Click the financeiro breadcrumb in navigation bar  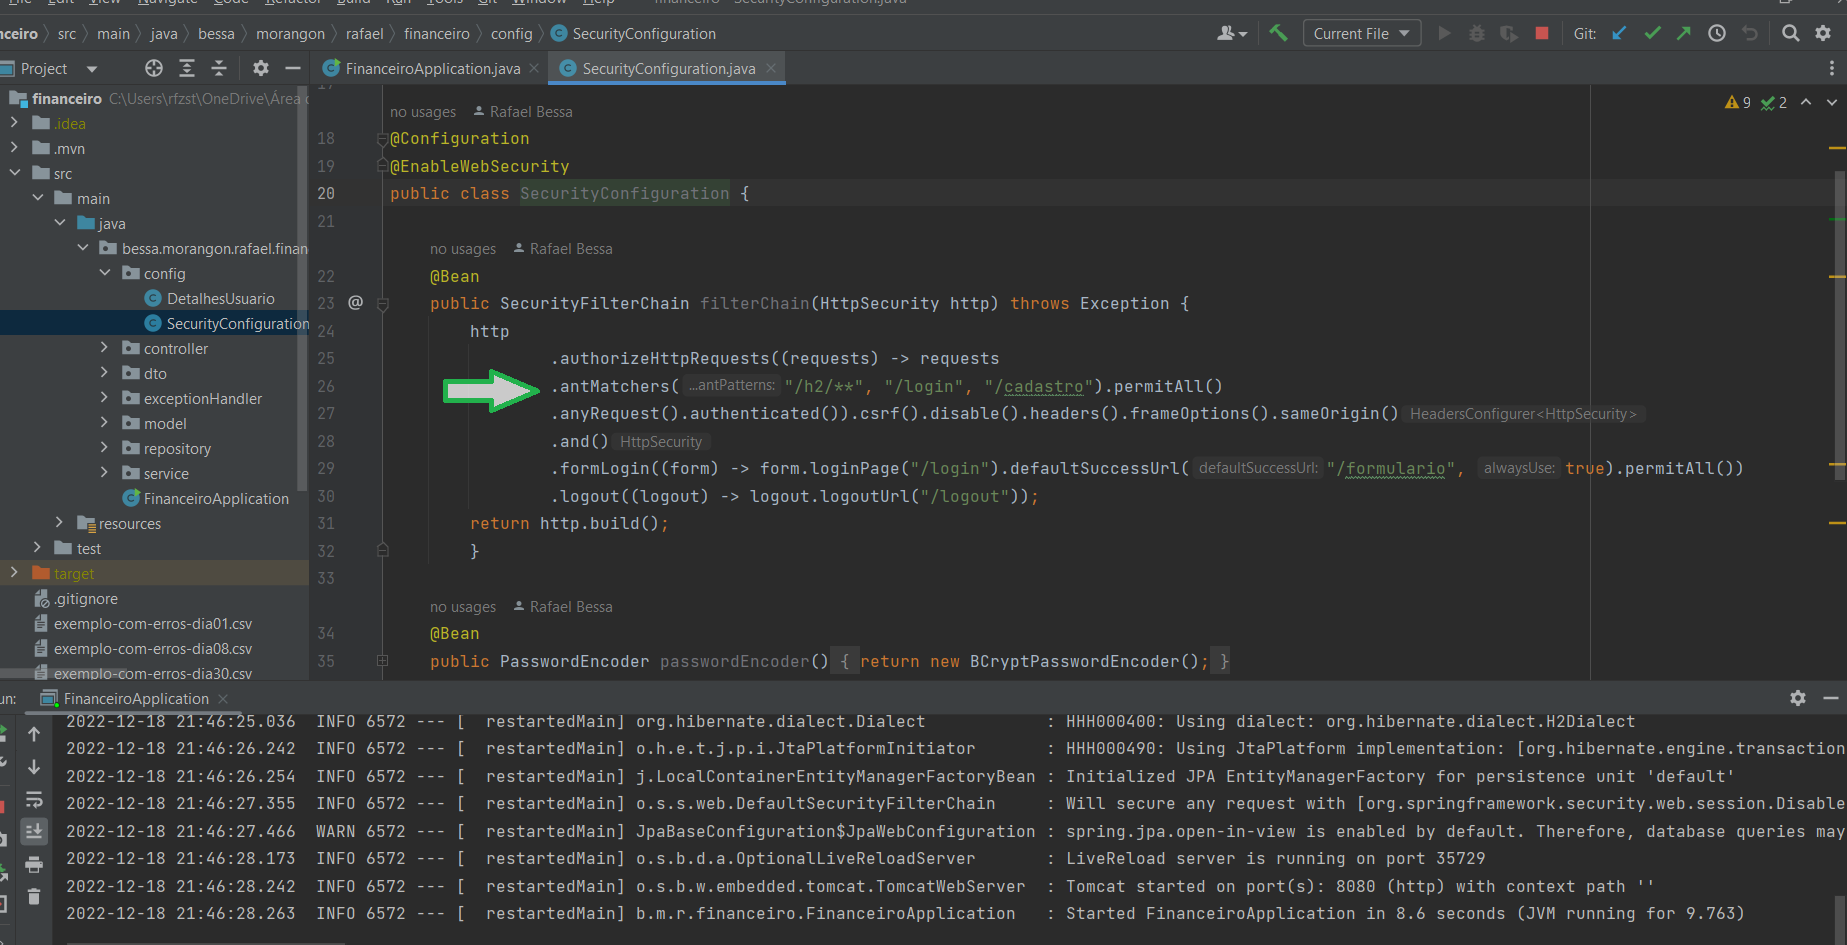click(437, 33)
